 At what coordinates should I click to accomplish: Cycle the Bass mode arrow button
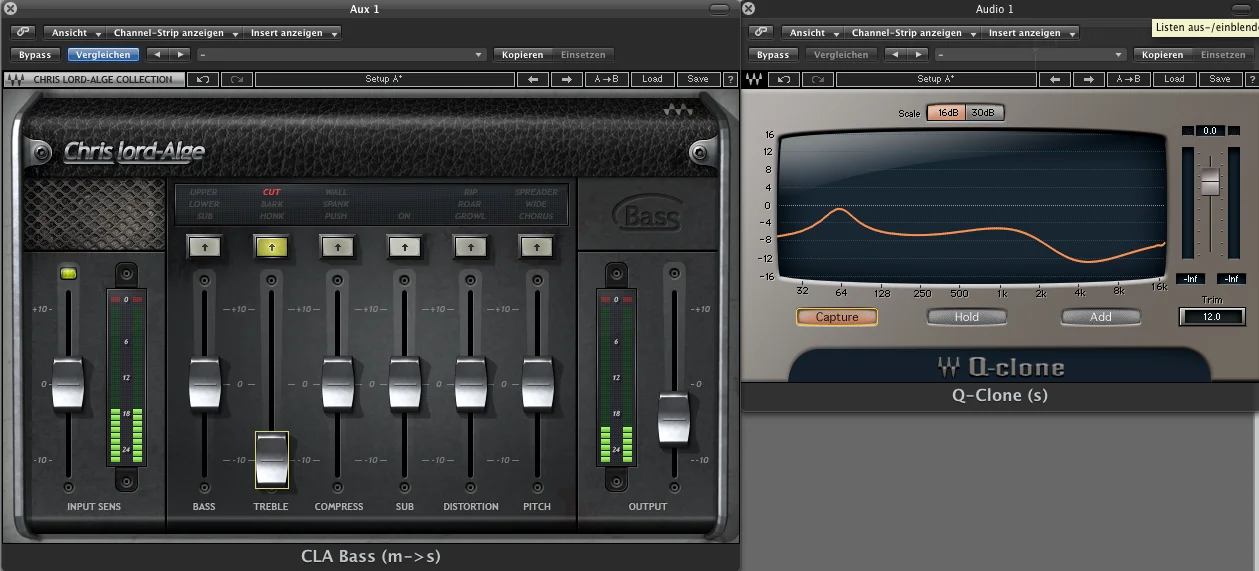(204, 245)
